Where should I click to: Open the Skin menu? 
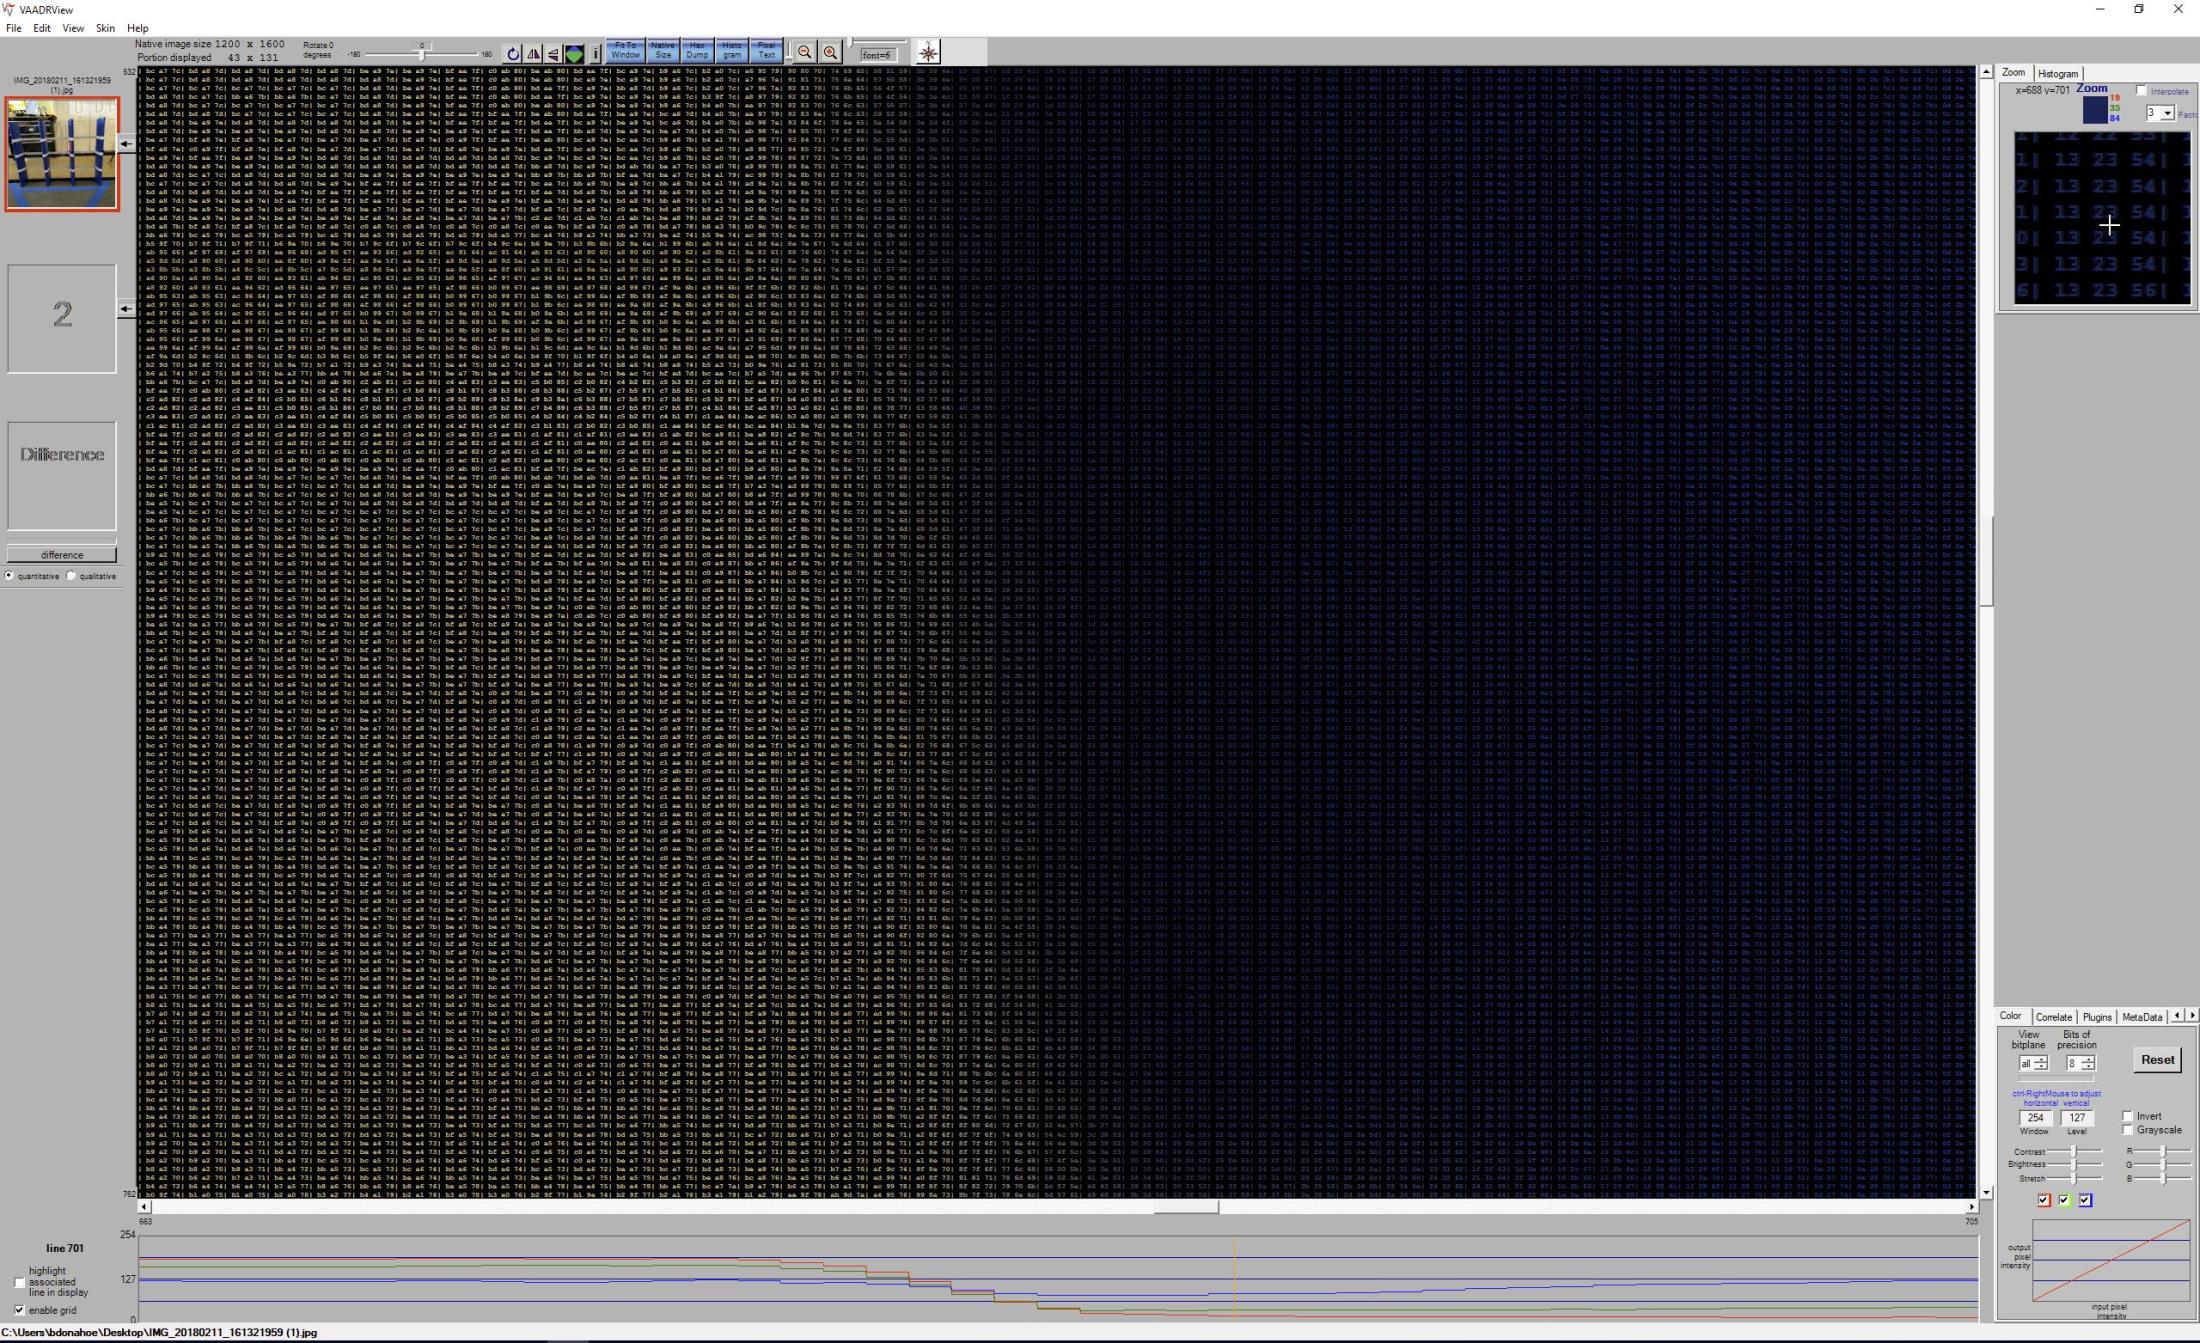click(105, 28)
